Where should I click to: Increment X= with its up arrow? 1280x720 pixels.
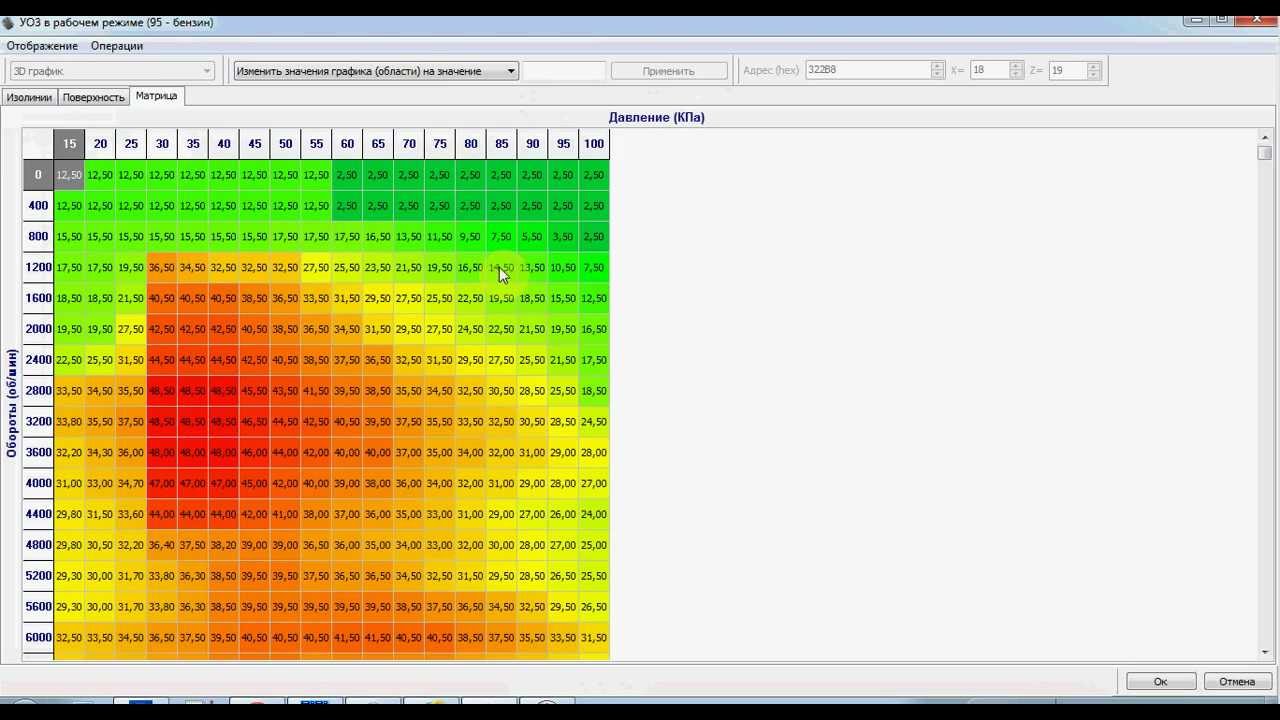(x=1016, y=66)
